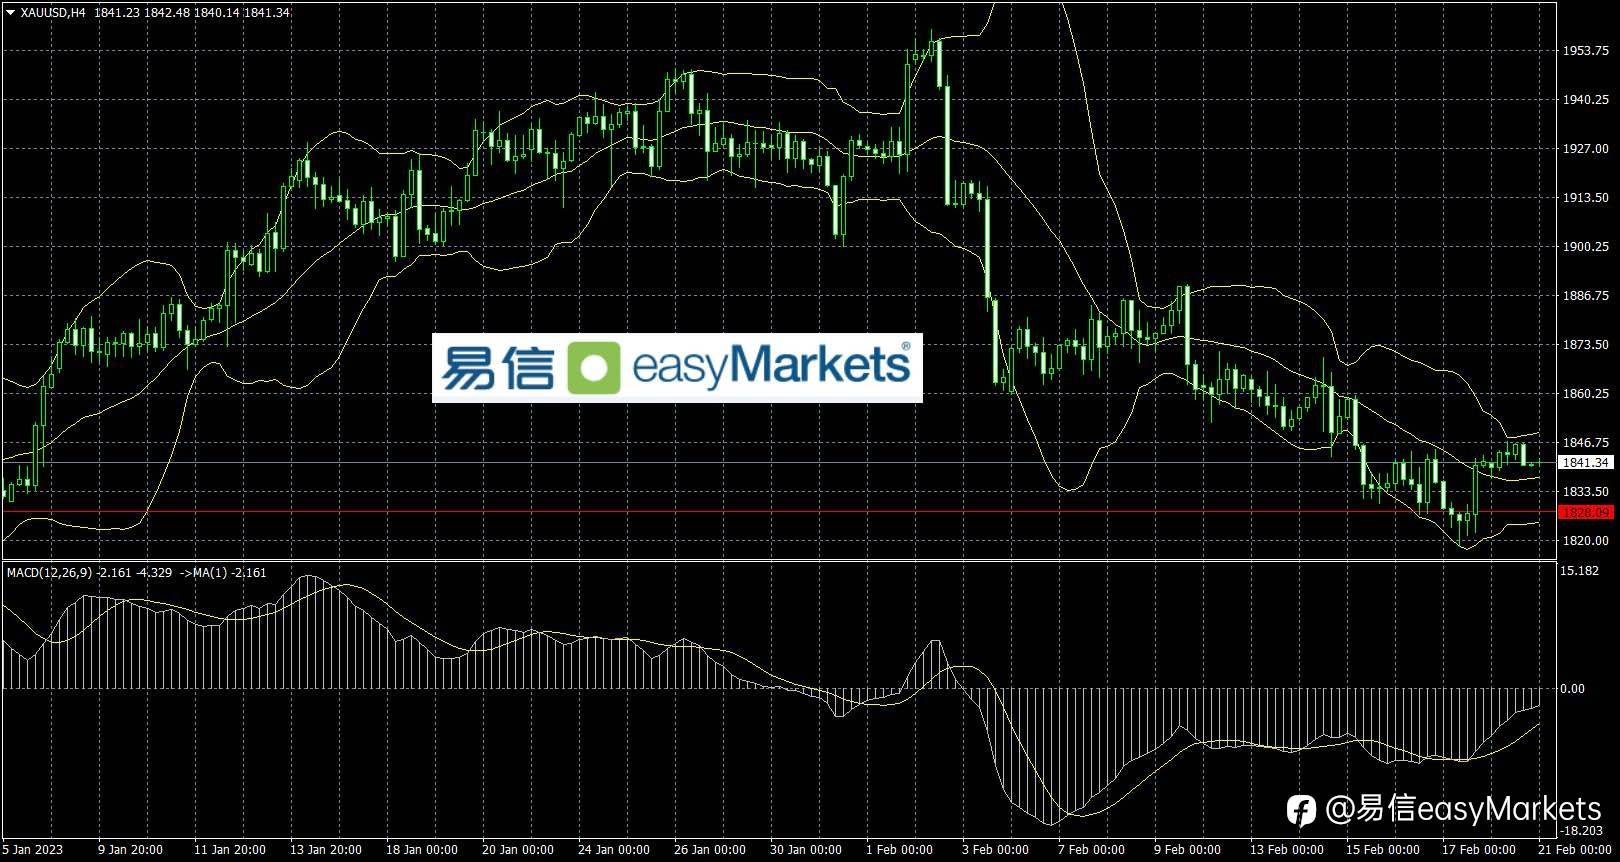Click the 1940.25 price axis value
The height and width of the screenshot is (862, 1620).
[1586, 100]
